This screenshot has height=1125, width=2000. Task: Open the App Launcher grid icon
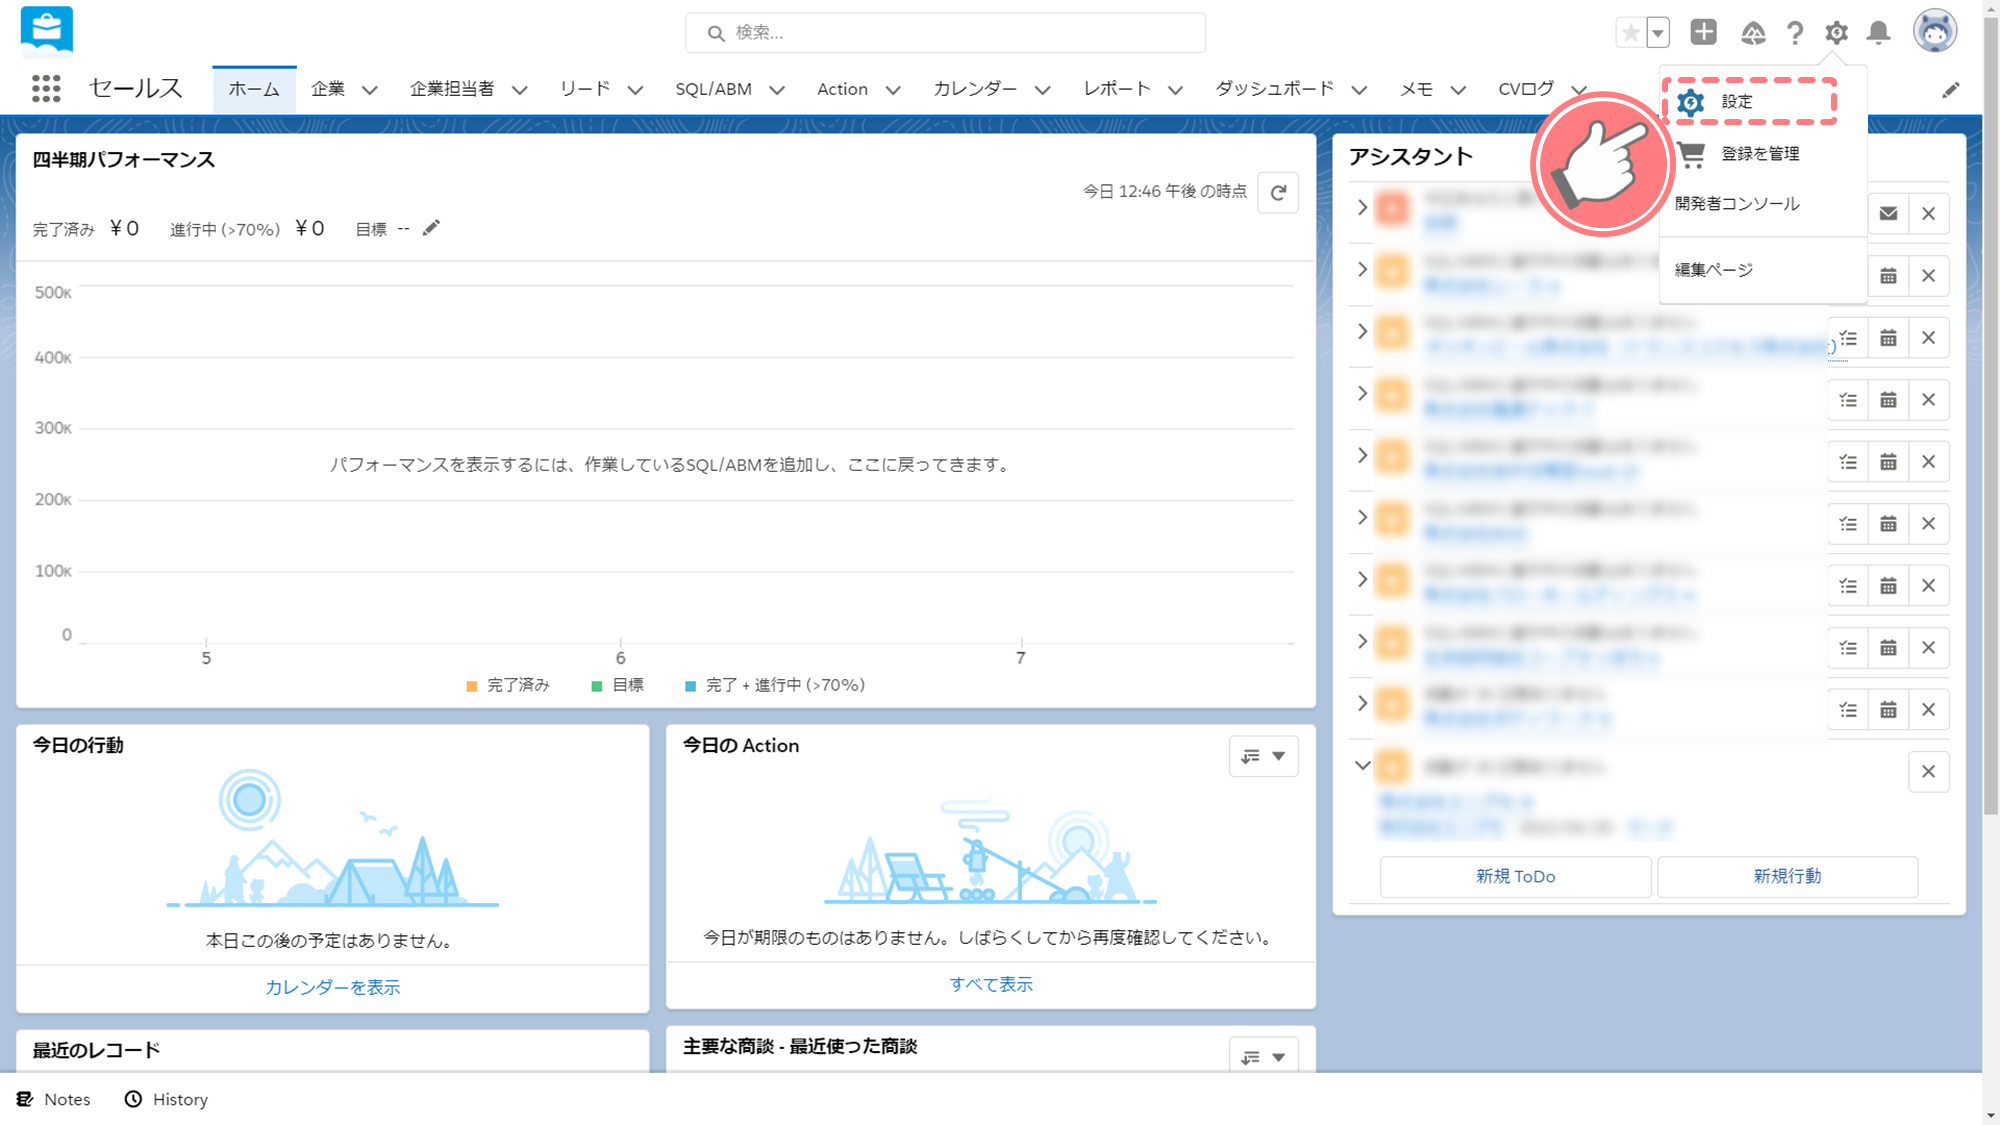pyautogui.click(x=46, y=89)
